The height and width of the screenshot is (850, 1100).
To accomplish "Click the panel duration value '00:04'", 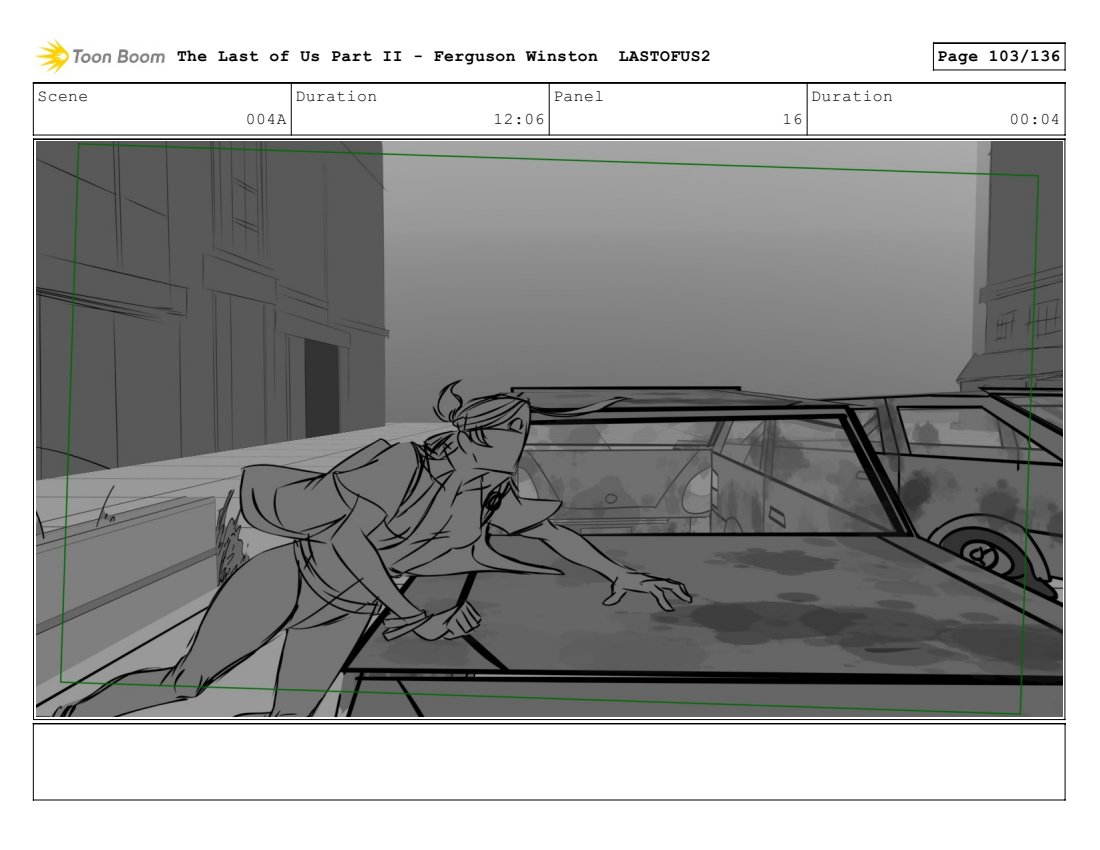I will pyautogui.click(x=1034, y=119).
